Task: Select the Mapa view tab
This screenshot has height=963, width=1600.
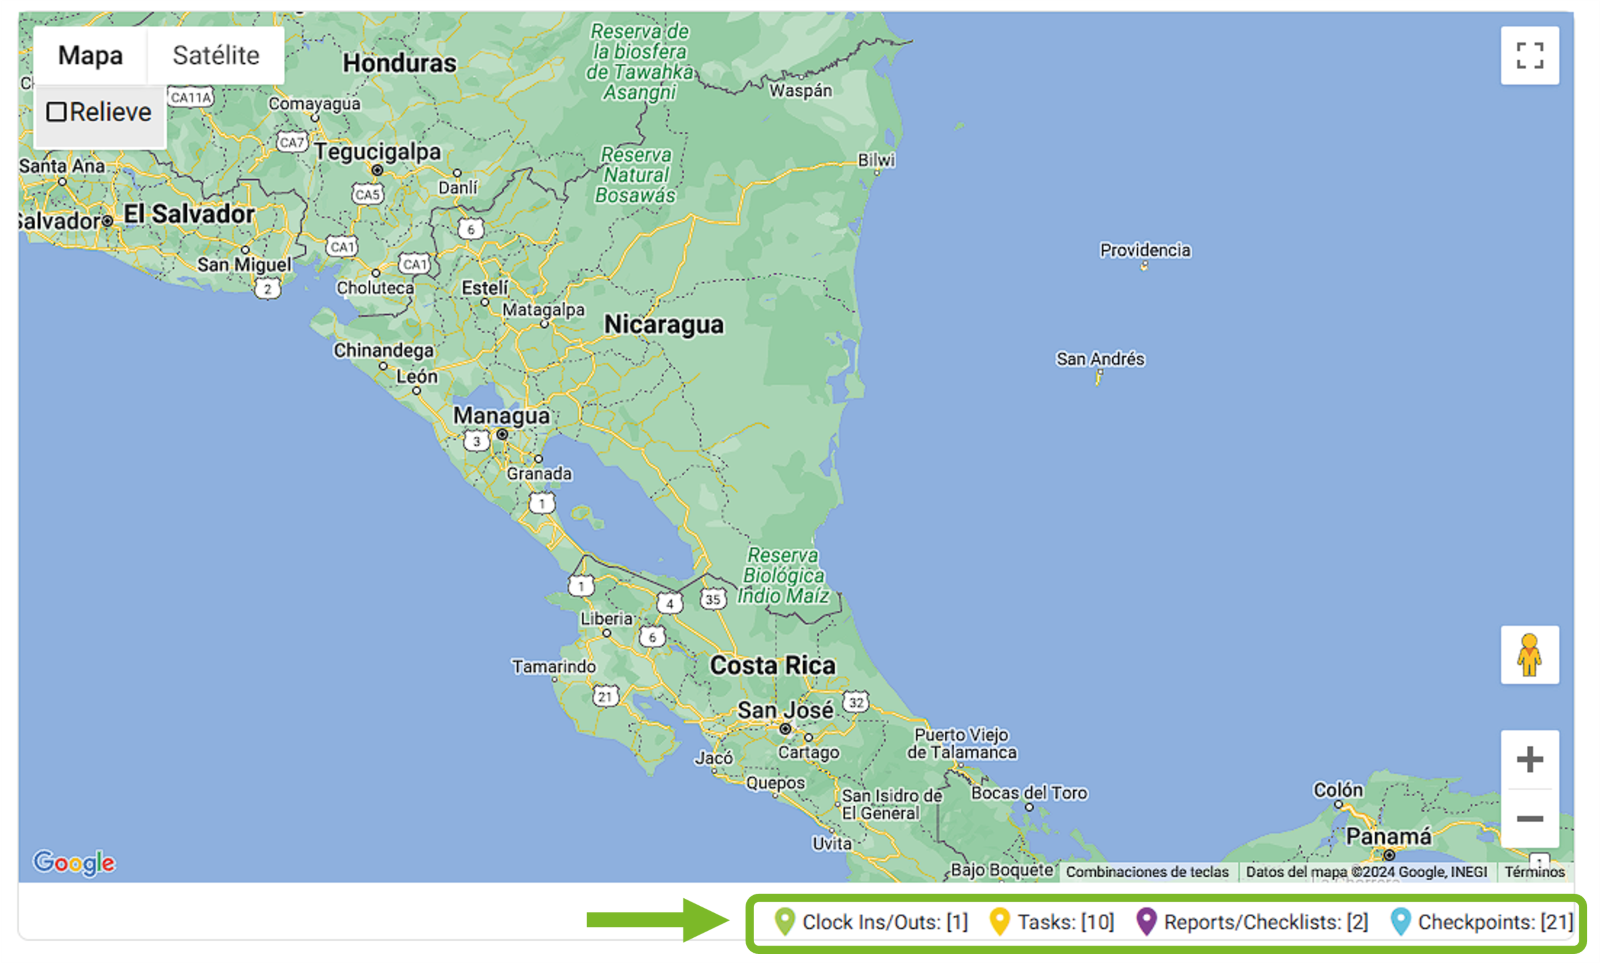Action: [x=90, y=56]
